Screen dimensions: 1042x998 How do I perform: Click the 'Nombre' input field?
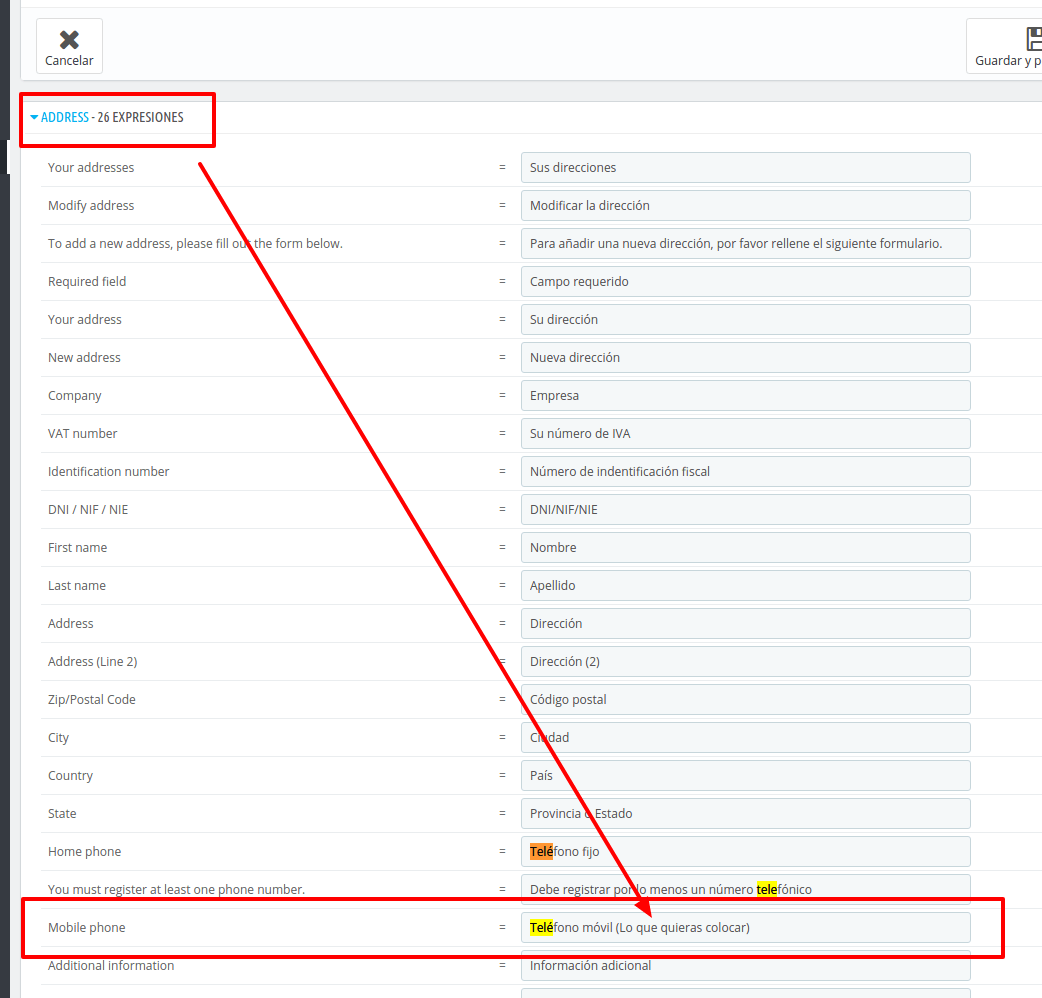tap(746, 548)
